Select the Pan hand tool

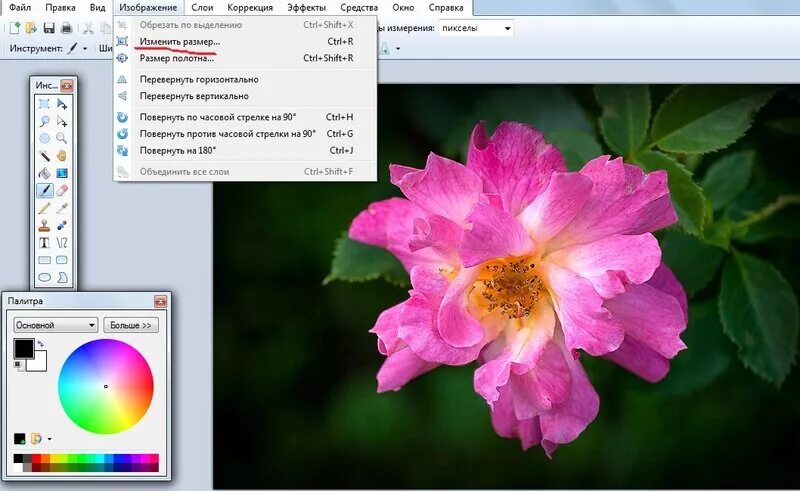coord(62,156)
